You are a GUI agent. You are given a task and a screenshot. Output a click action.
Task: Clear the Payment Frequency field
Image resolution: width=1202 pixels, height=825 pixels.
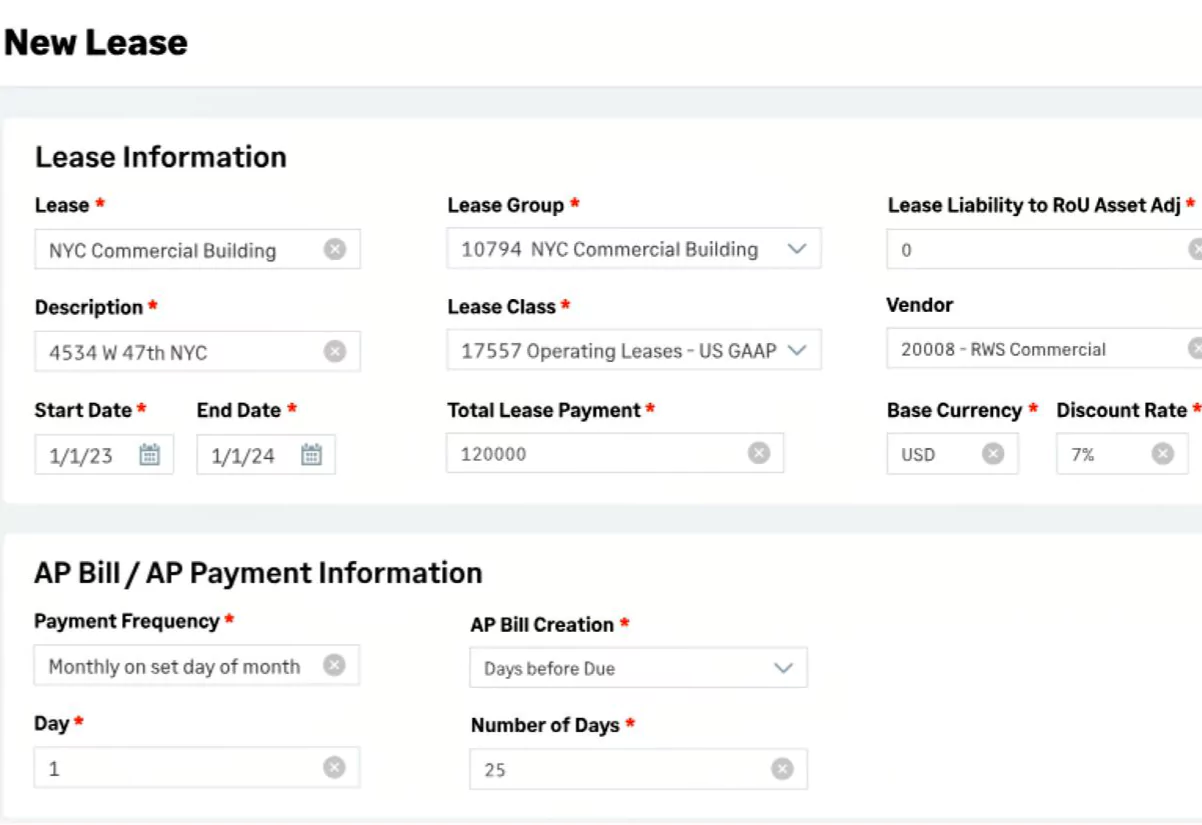[334, 666]
